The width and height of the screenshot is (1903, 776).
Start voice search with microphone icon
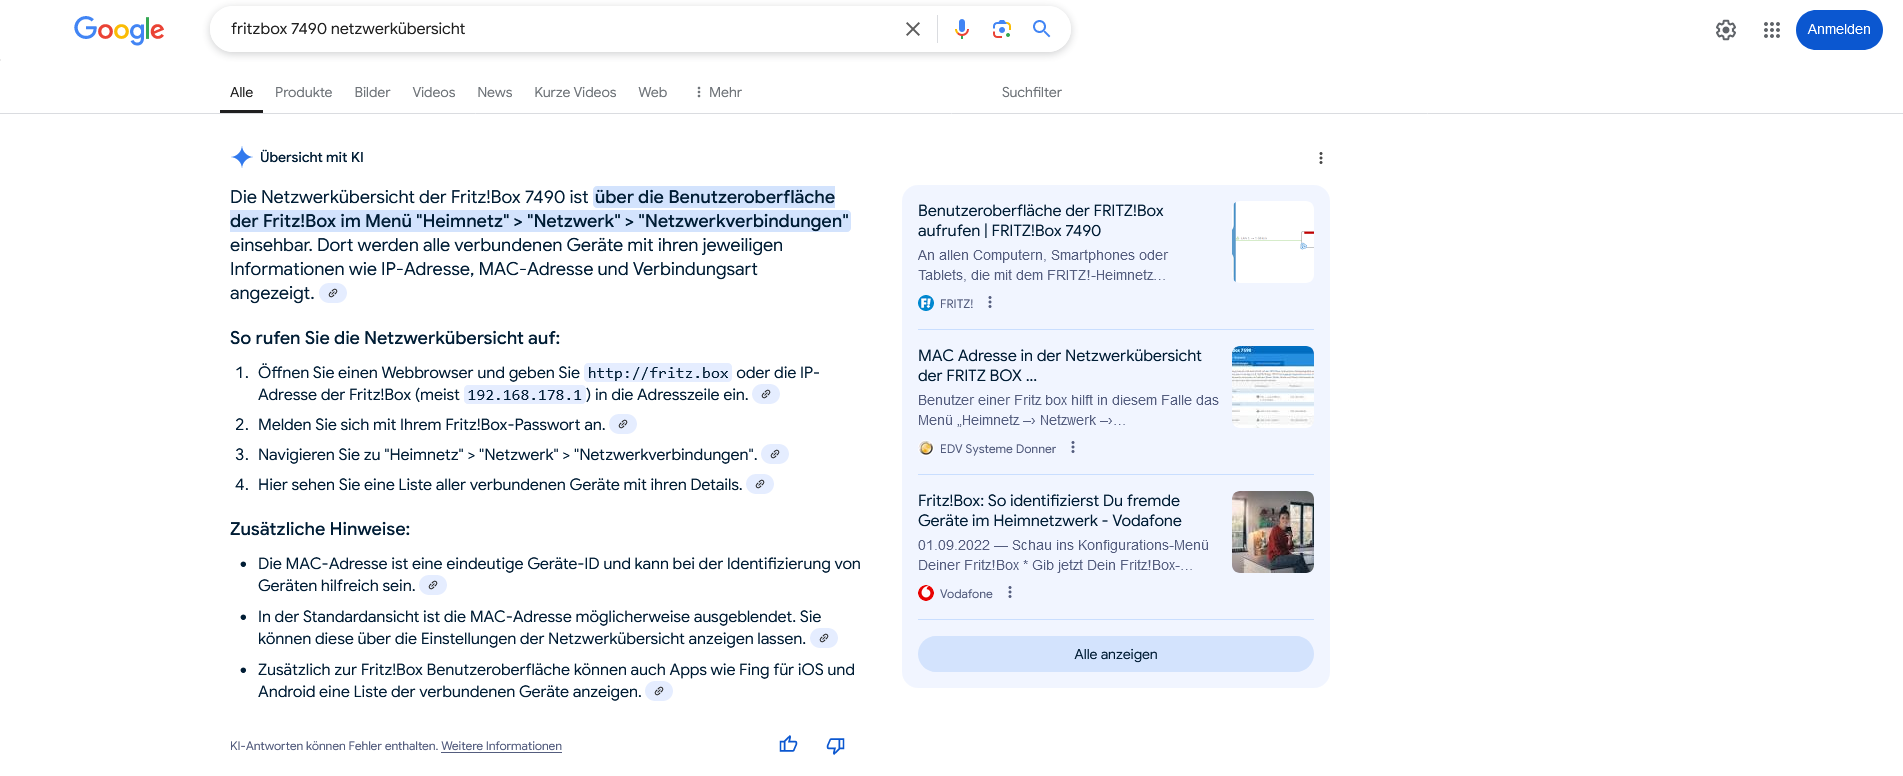(x=962, y=29)
